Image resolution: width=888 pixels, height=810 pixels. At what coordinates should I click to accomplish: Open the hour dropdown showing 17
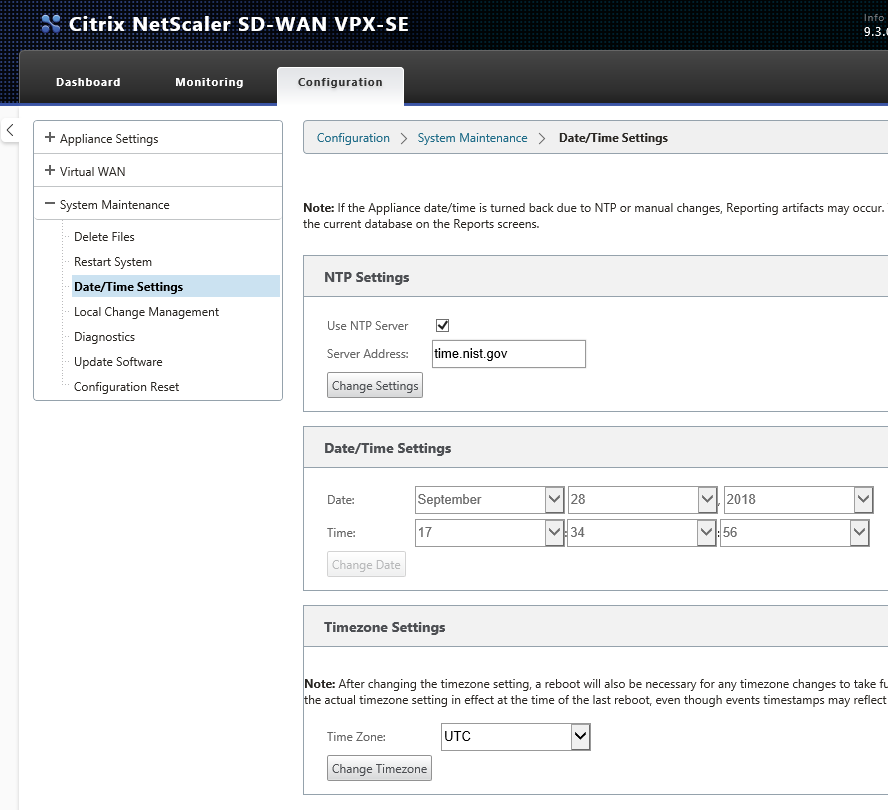click(x=489, y=532)
